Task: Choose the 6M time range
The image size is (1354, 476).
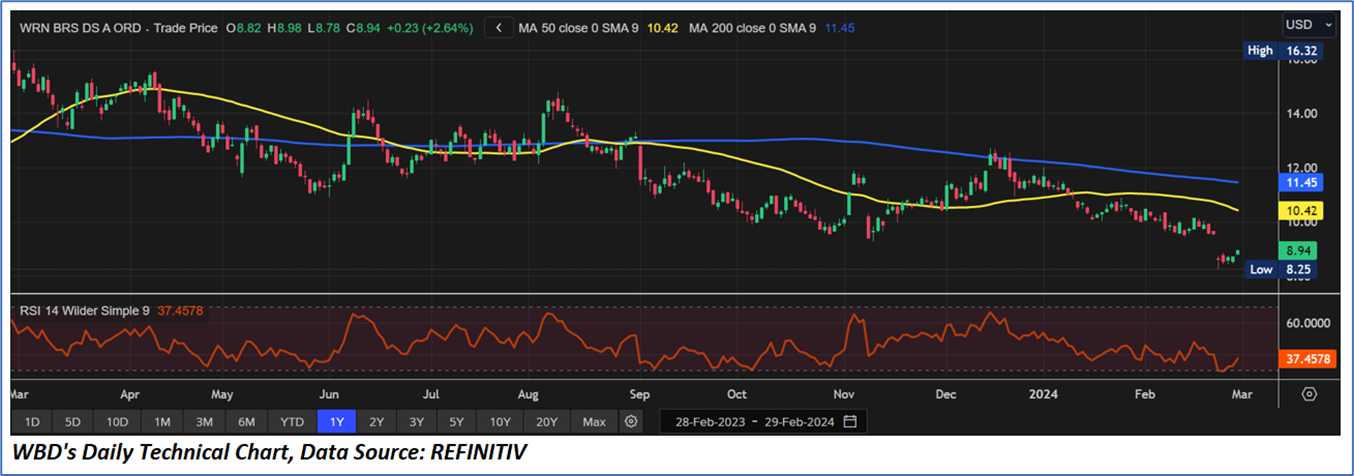Action: (246, 421)
